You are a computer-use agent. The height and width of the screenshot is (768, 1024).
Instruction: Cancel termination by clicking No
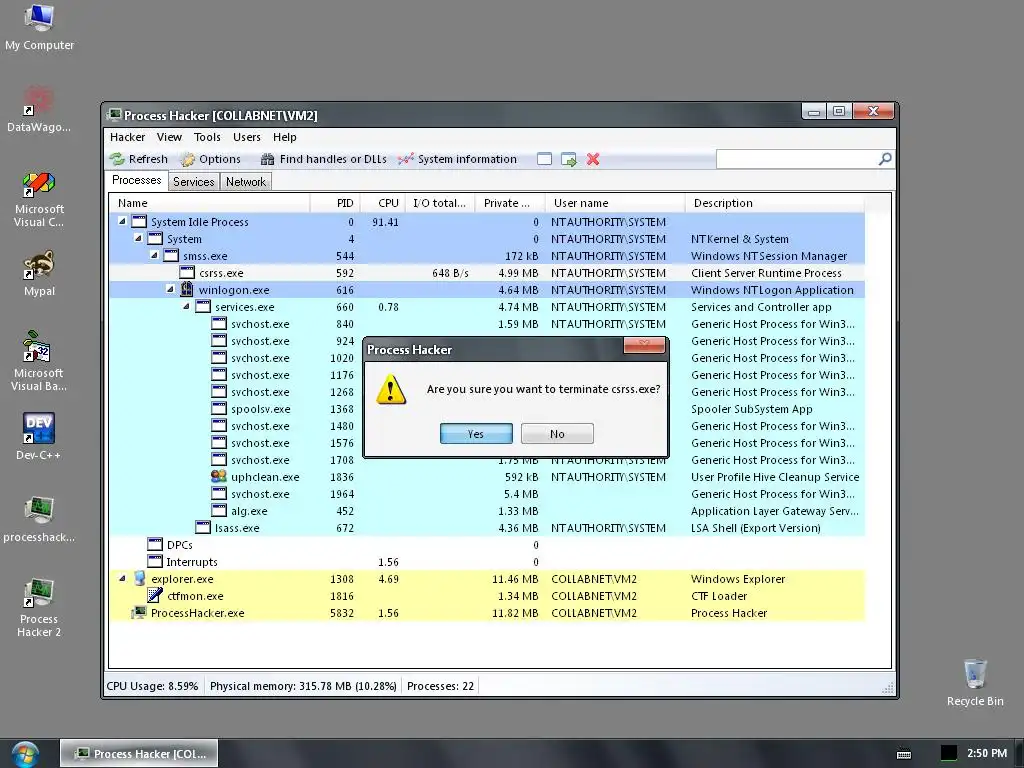pos(557,434)
